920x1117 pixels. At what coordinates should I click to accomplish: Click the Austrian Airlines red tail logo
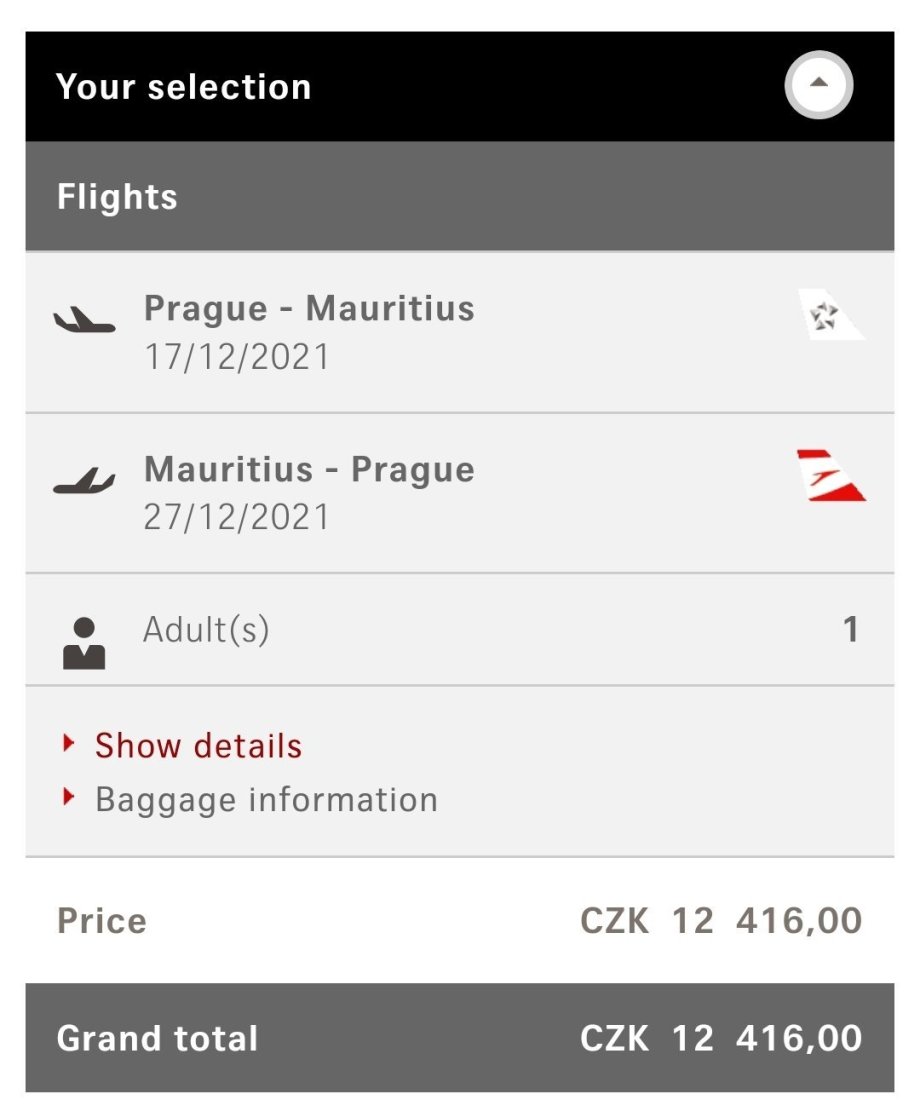pos(829,475)
